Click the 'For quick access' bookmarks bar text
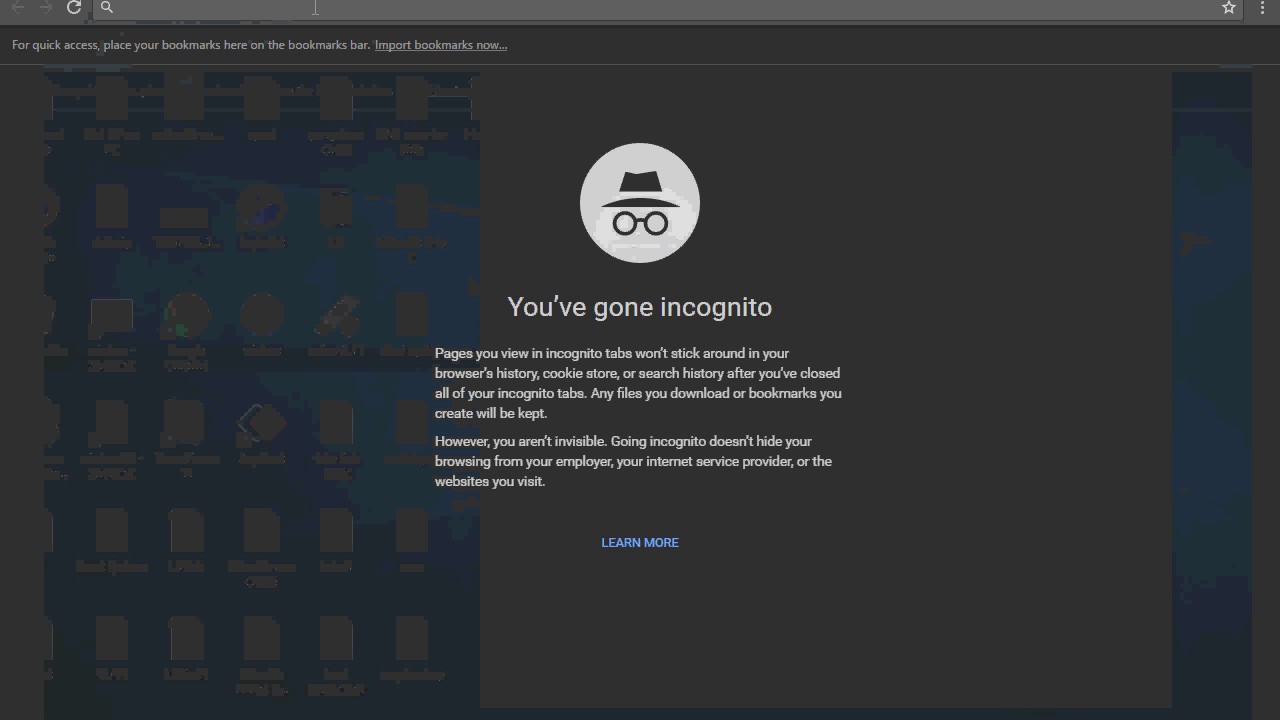 click(x=191, y=45)
